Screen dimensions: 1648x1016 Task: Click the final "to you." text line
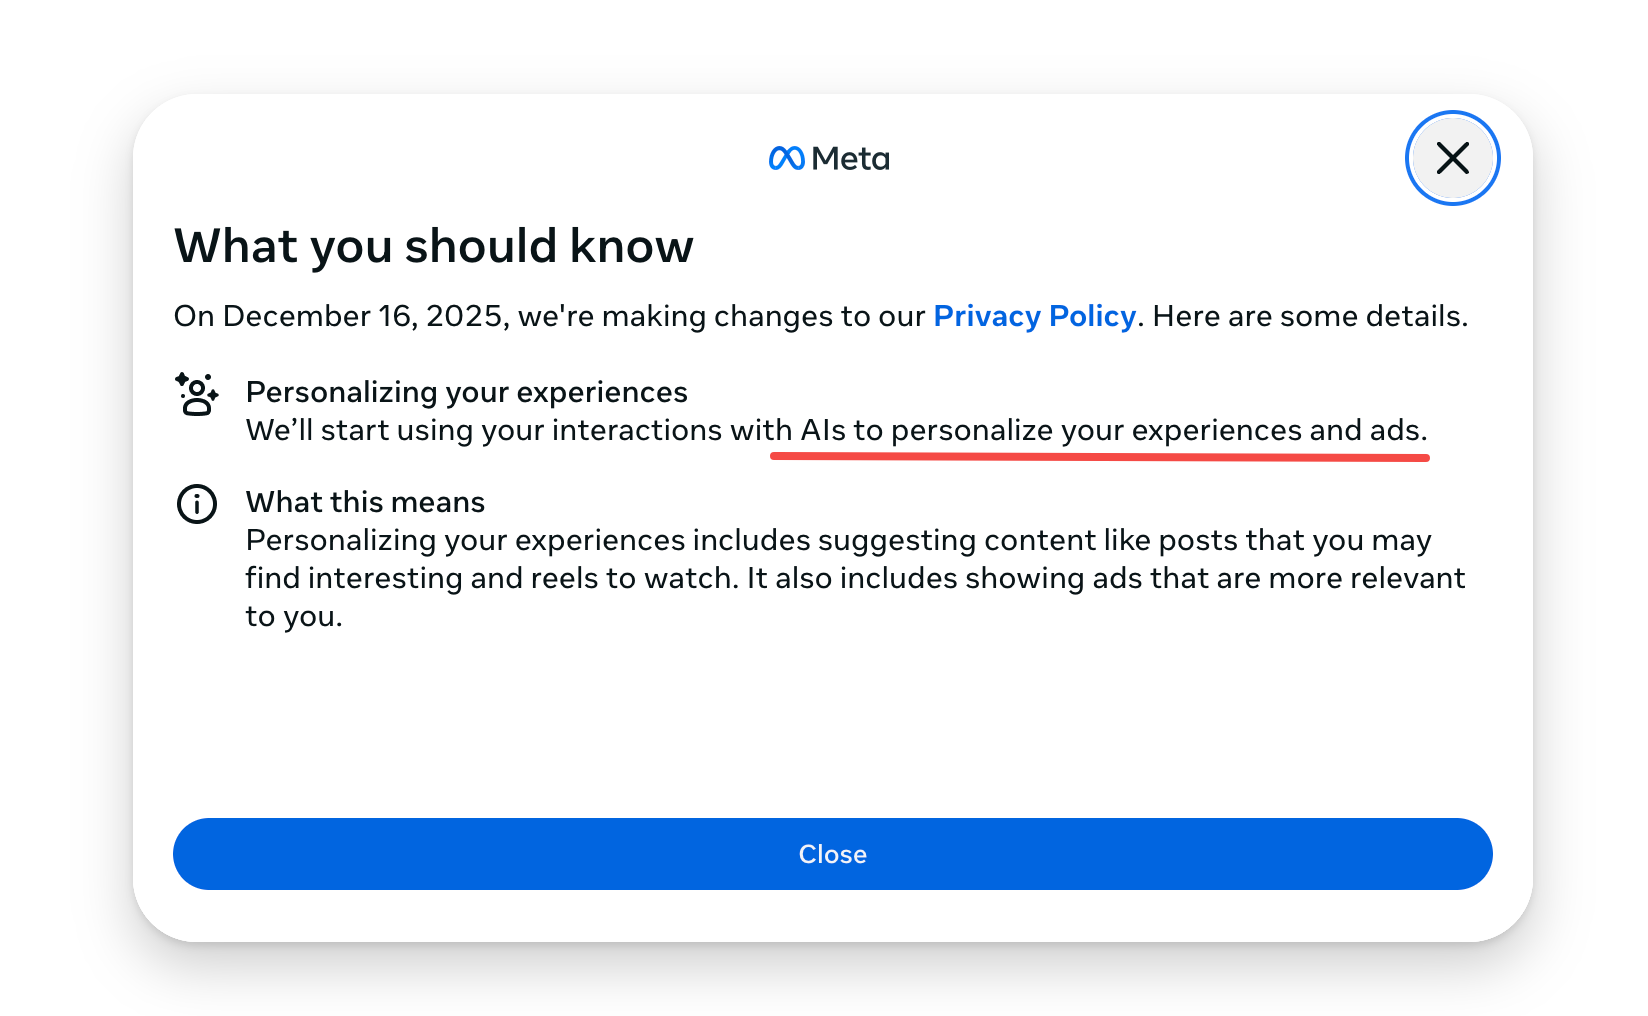(294, 616)
